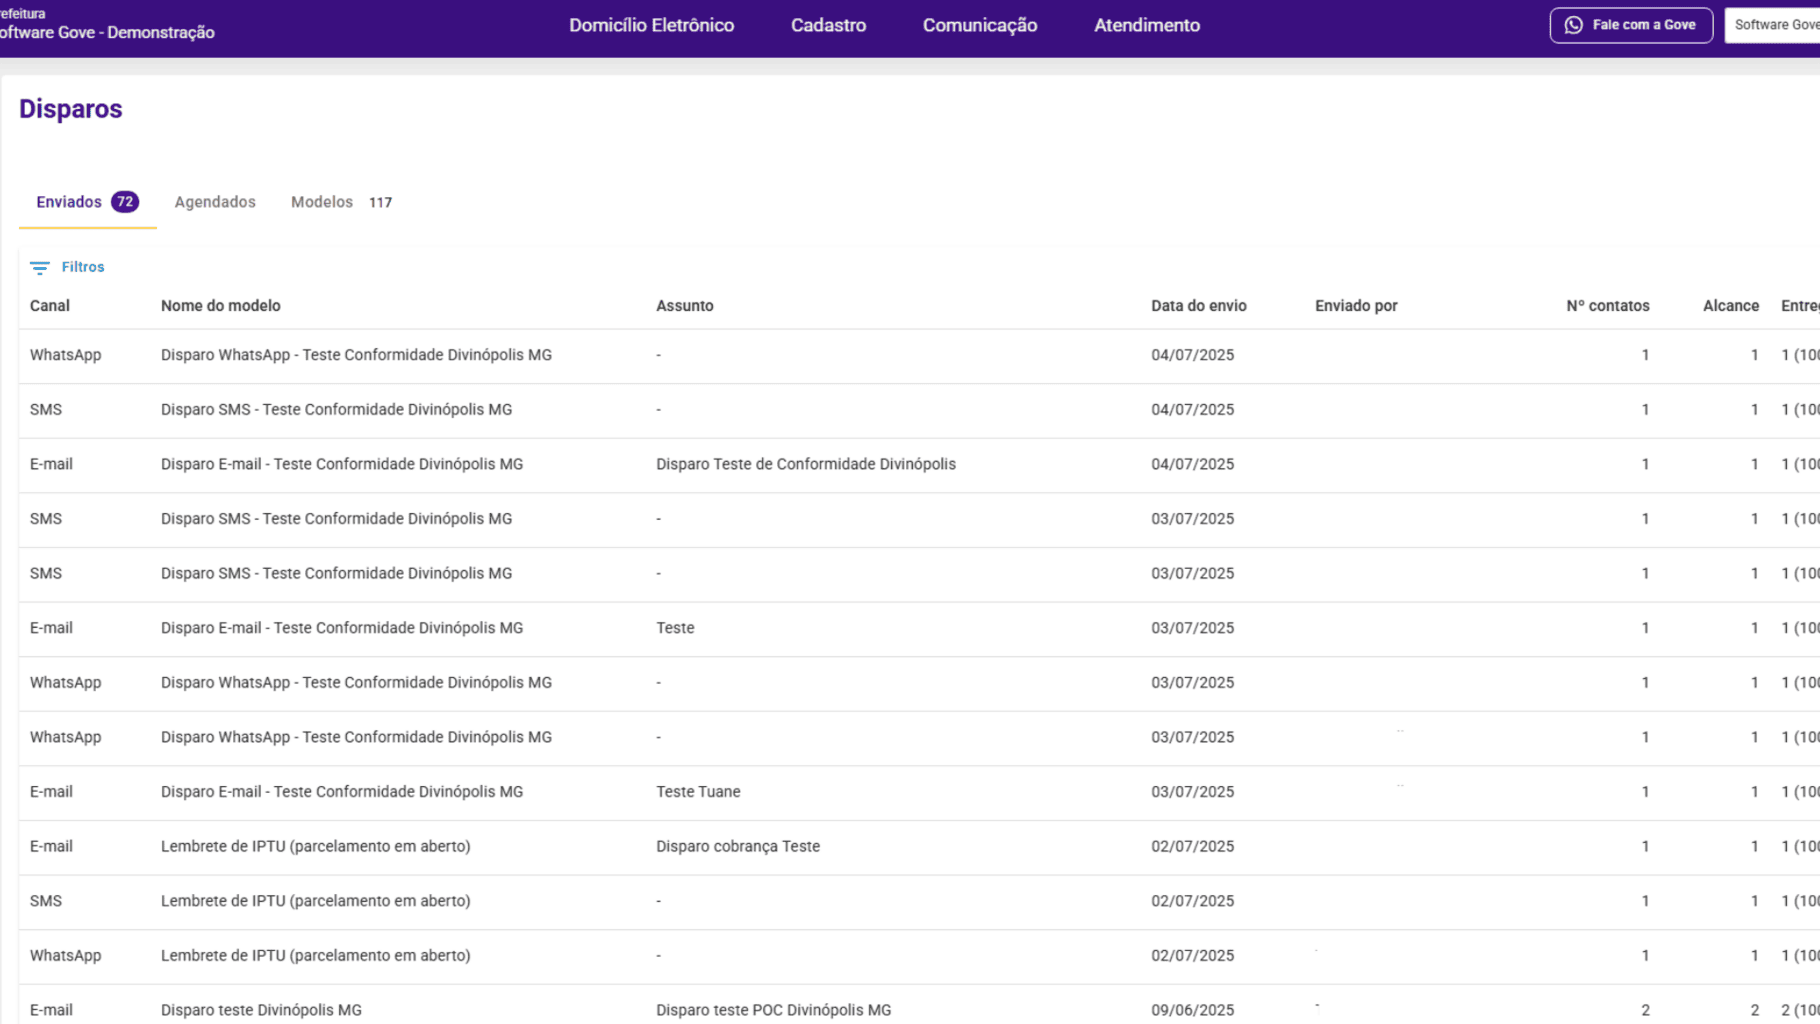The height and width of the screenshot is (1024, 1820).
Task: Open the Atendimento menu
Action: tap(1146, 26)
